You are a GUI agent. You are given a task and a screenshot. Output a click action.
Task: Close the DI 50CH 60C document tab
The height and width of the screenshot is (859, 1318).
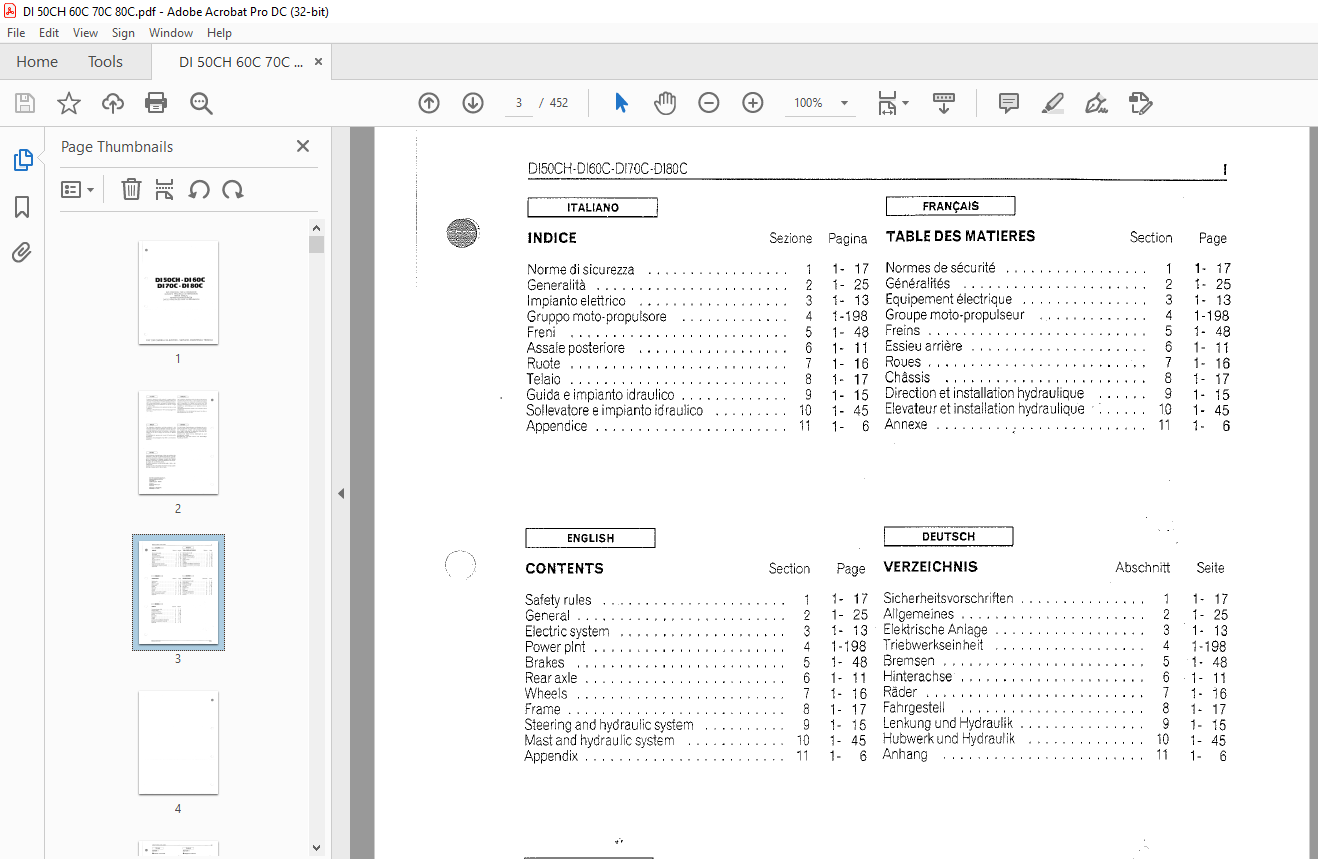[319, 62]
